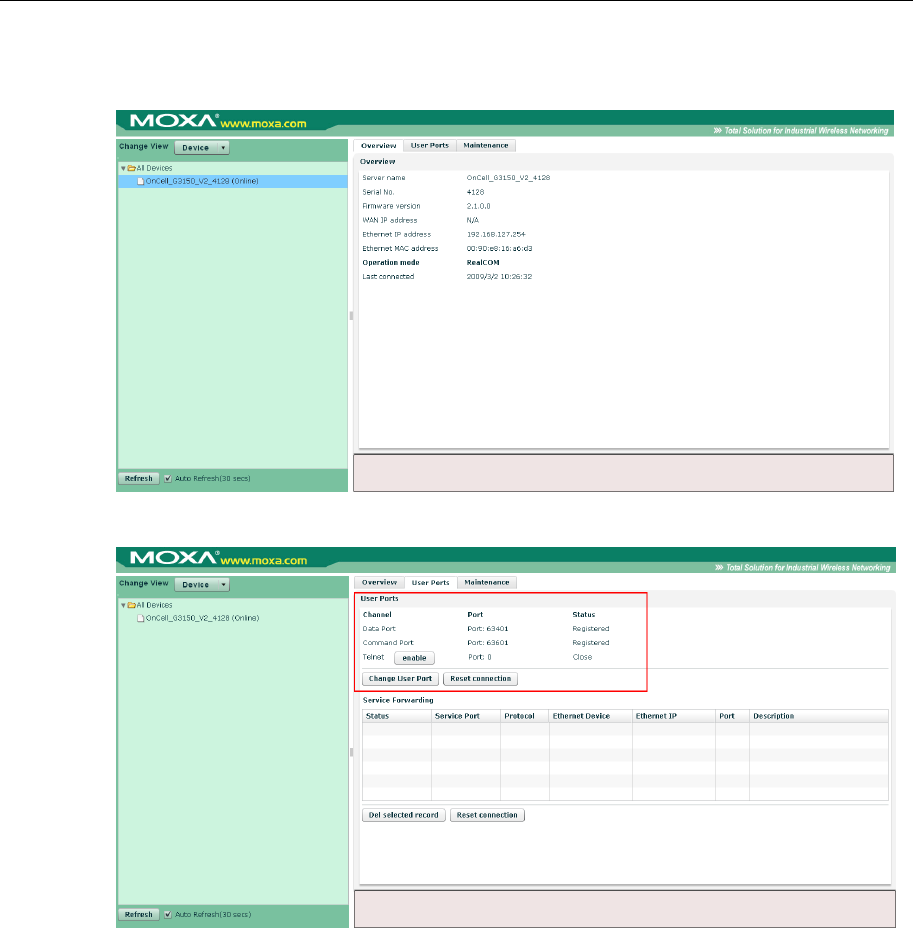Click Reset connection beside Change User Port
This screenshot has width=913, height=928.
tap(480, 678)
